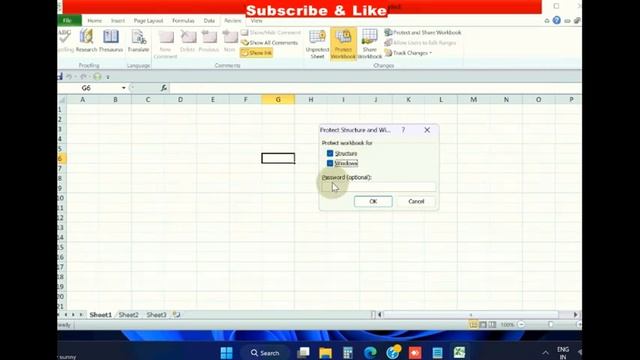Click Cancel in the Protect dialog
This screenshot has height=360, width=640.
pyautogui.click(x=416, y=201)
